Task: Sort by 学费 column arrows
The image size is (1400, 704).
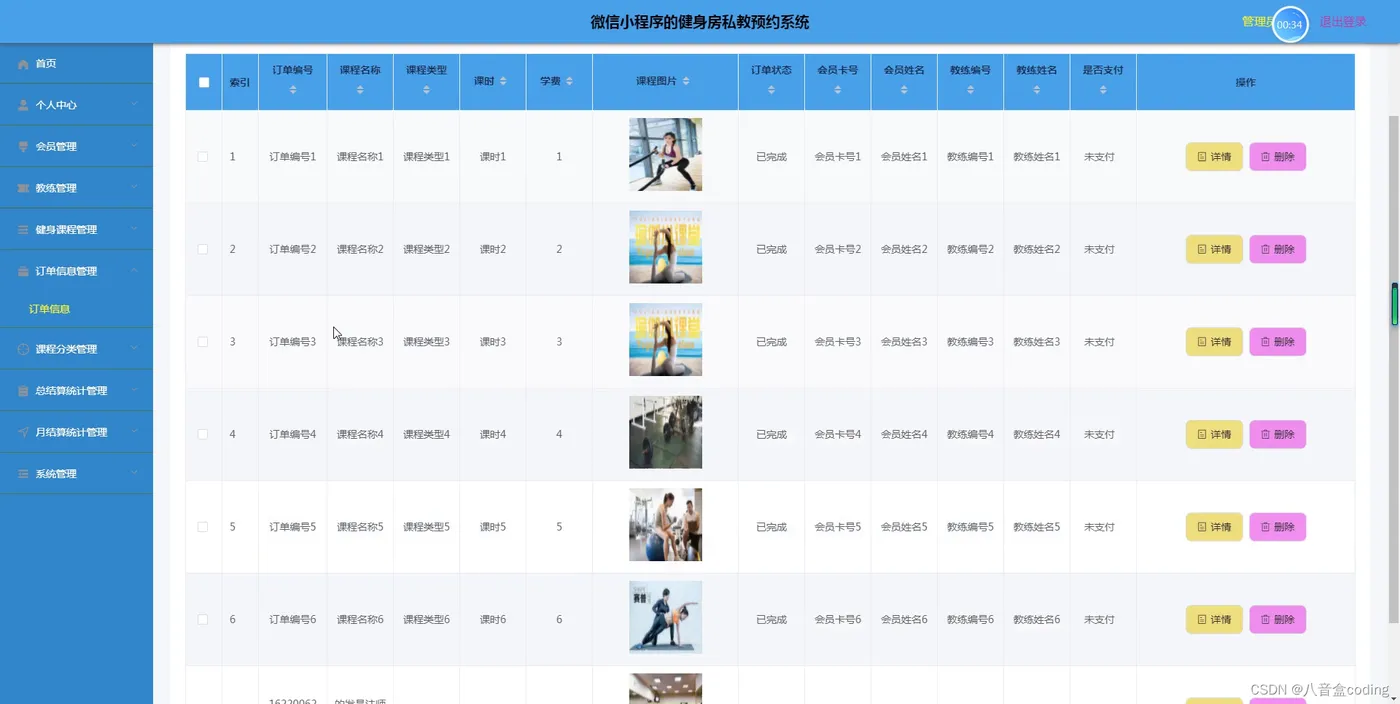Action: click(x=569, y=81)
